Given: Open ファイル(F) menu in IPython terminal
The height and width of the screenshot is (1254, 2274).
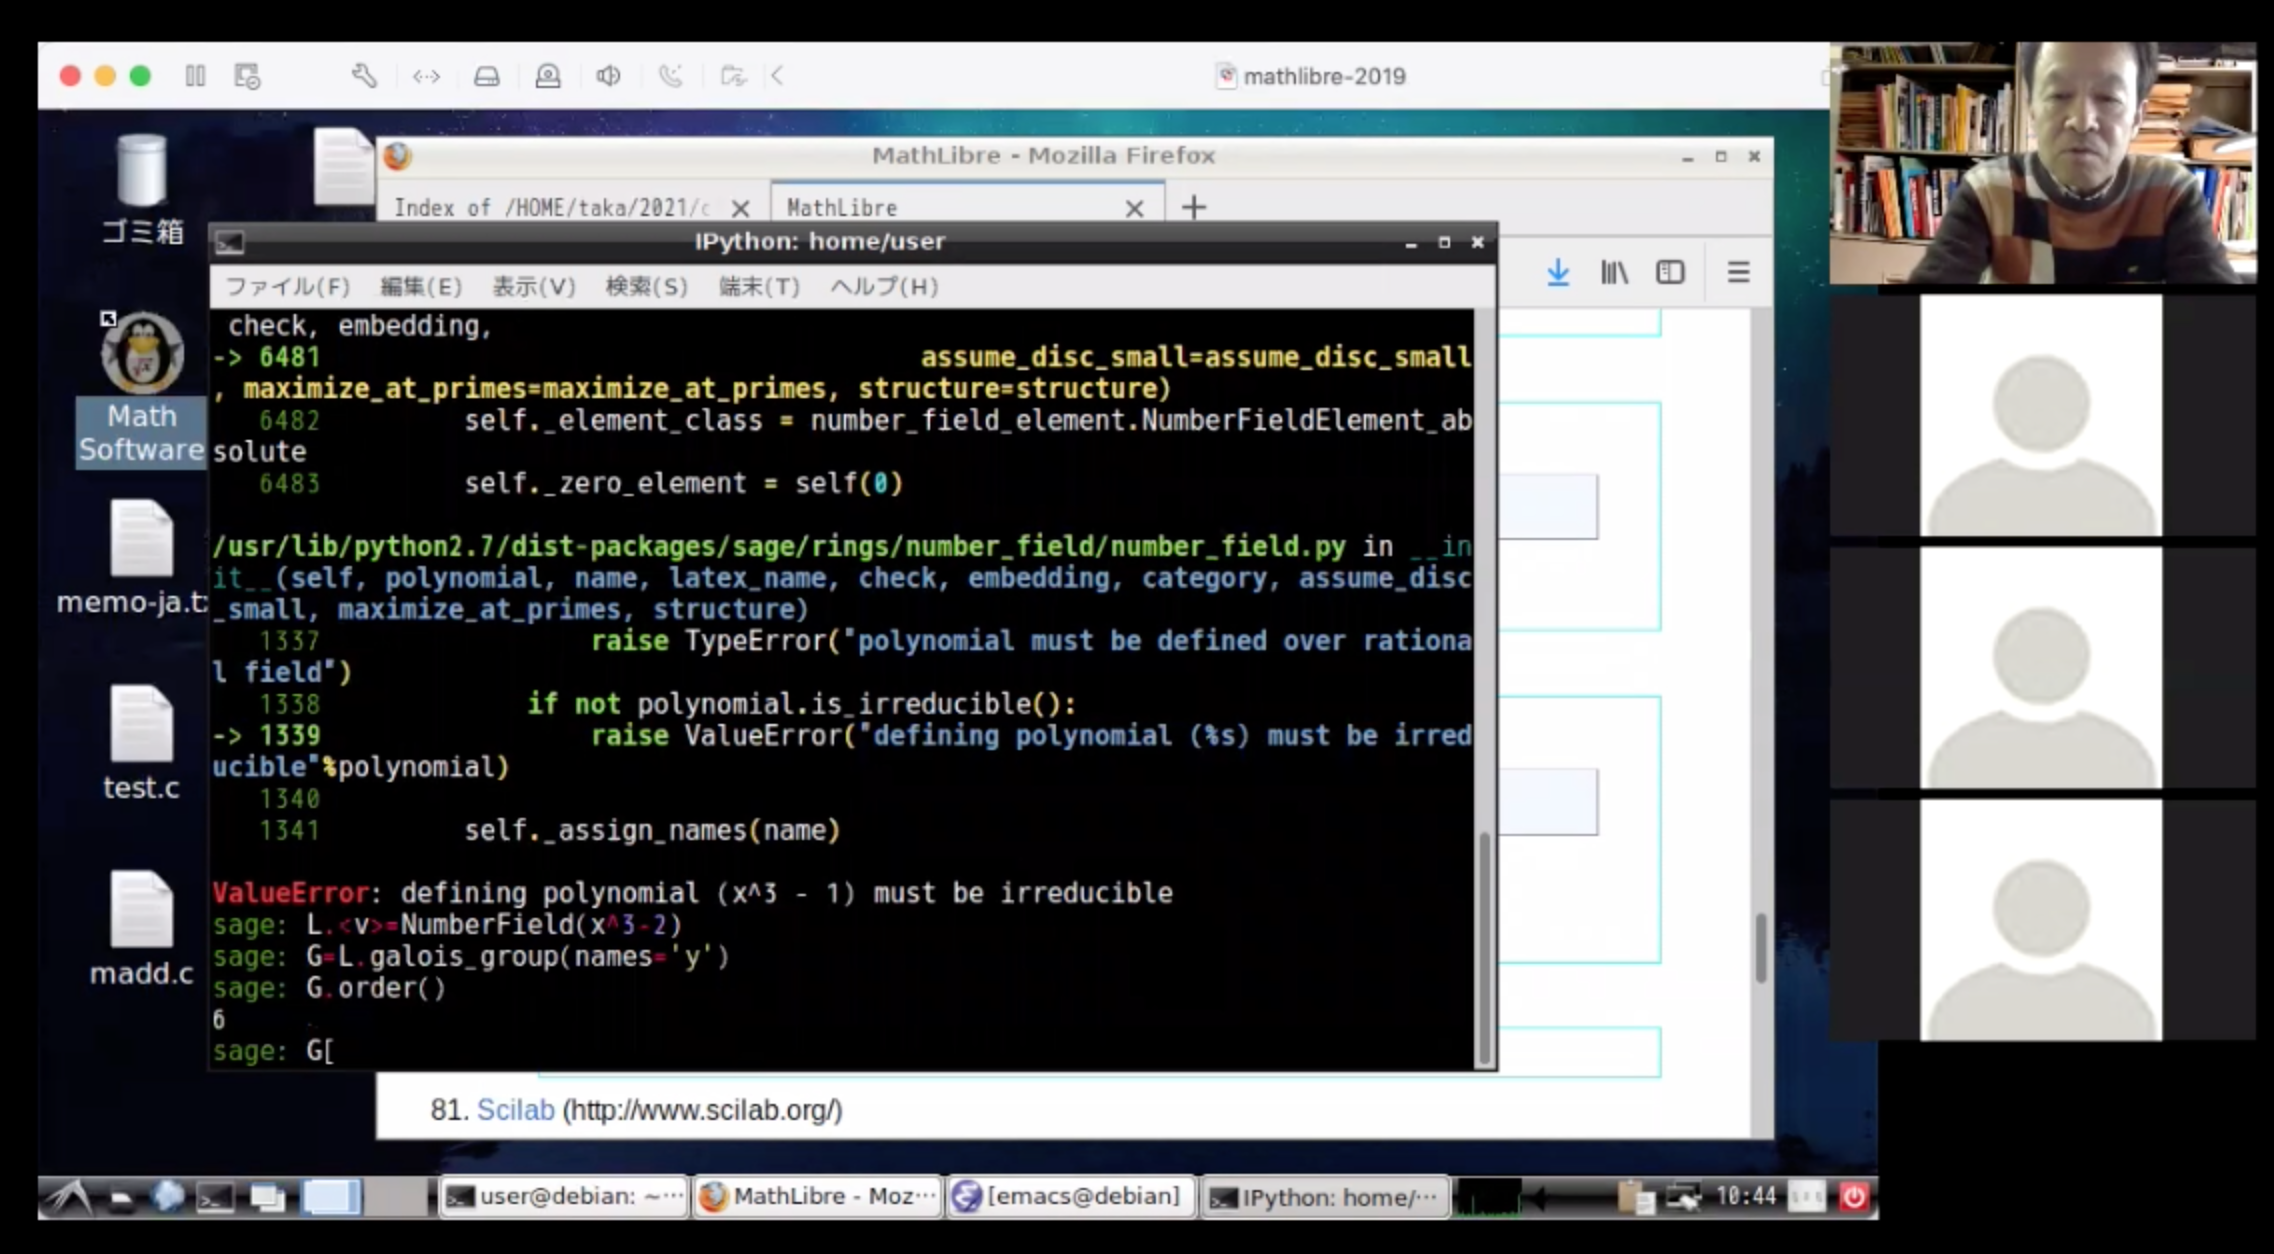Looking at the screenshot, I should [288, 287].
